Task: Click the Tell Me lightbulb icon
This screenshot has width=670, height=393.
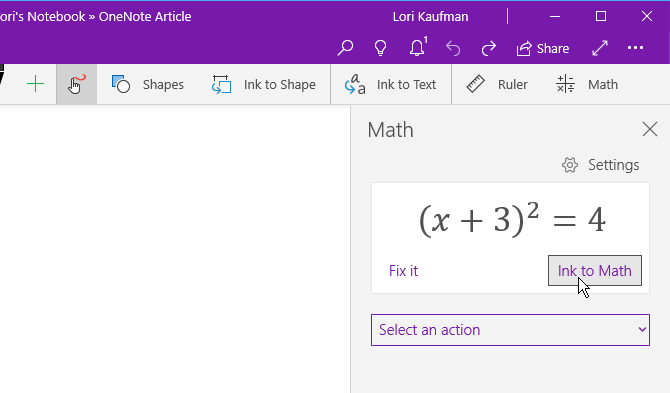Action: coord(380,48)
